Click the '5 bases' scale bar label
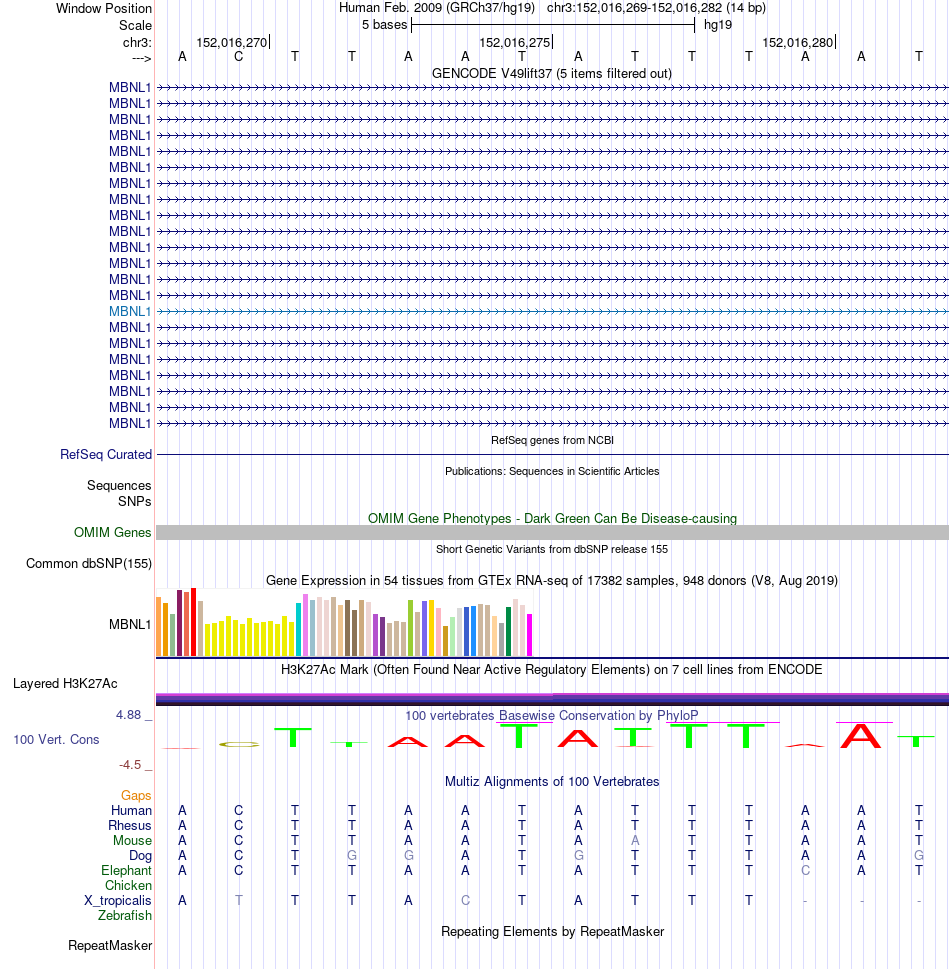The width and height of the screenshot is (950, 969). click(x=384, y=25)
